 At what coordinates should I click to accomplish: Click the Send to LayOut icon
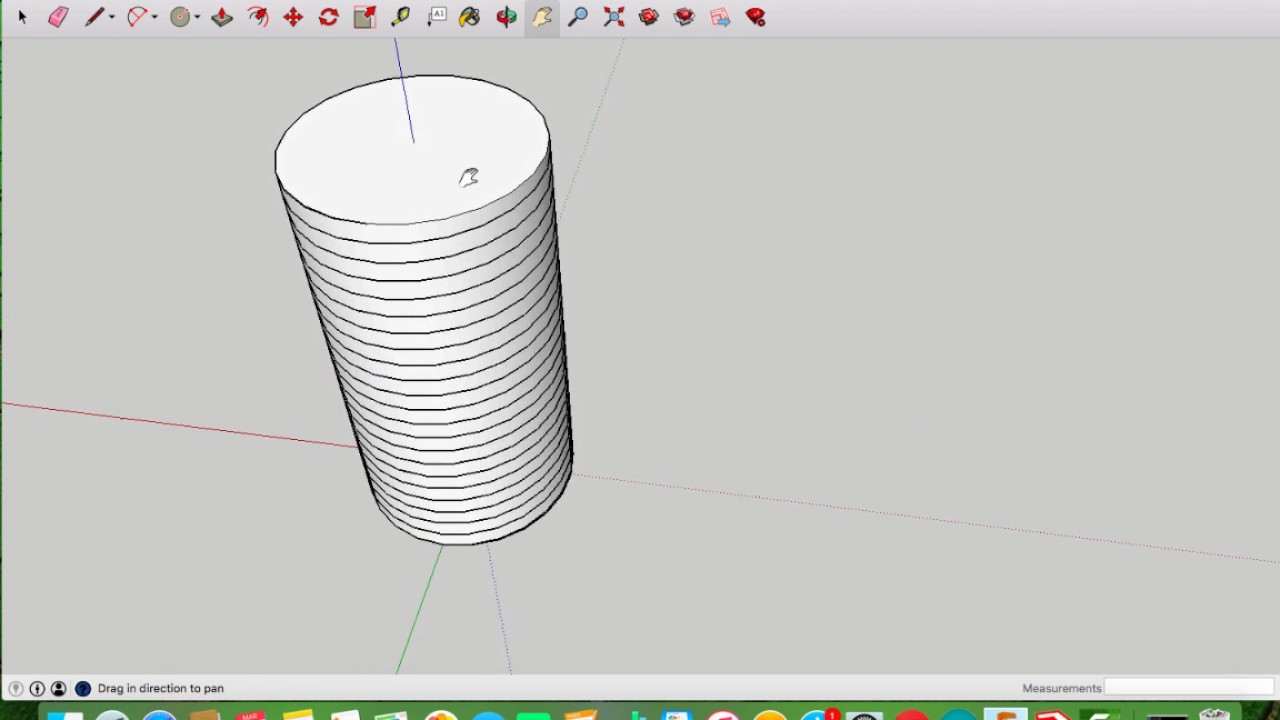(720, 17)
